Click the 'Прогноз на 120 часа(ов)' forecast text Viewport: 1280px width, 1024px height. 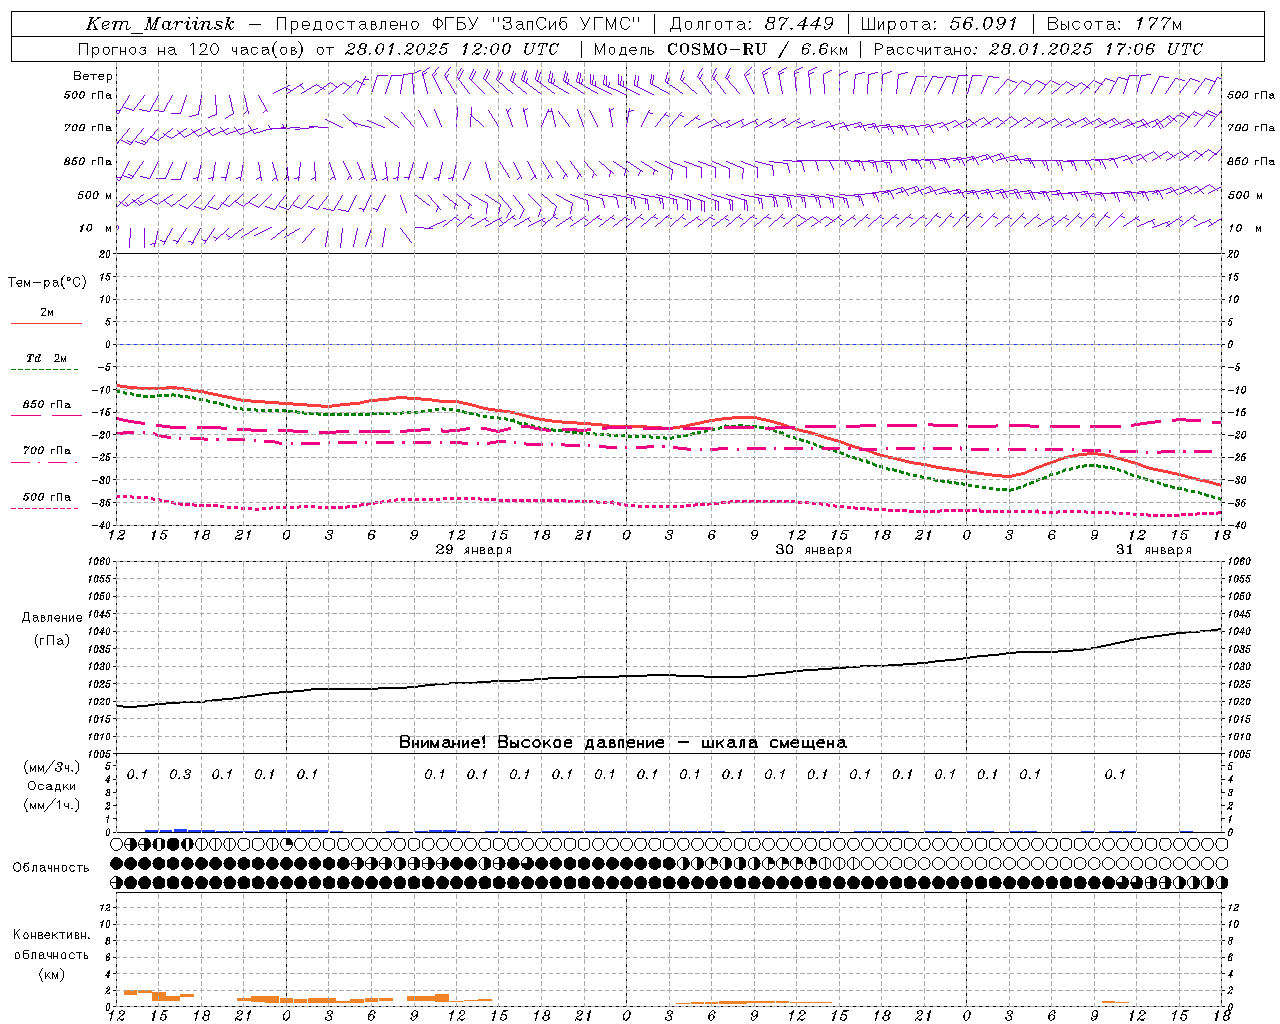[x=192, y=49]
